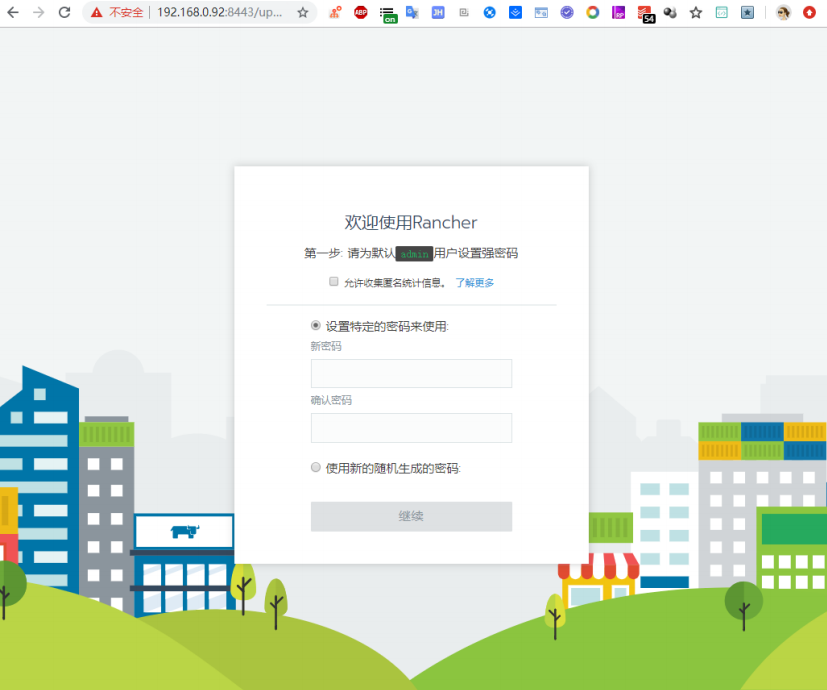Focus the 新密码 new password field
Viewport: 827px width, 690px height.
(x=411, y=373)
